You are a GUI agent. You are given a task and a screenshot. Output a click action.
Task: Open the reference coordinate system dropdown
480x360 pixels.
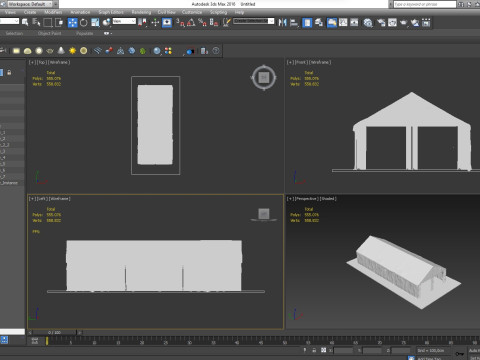coord(124,21)
